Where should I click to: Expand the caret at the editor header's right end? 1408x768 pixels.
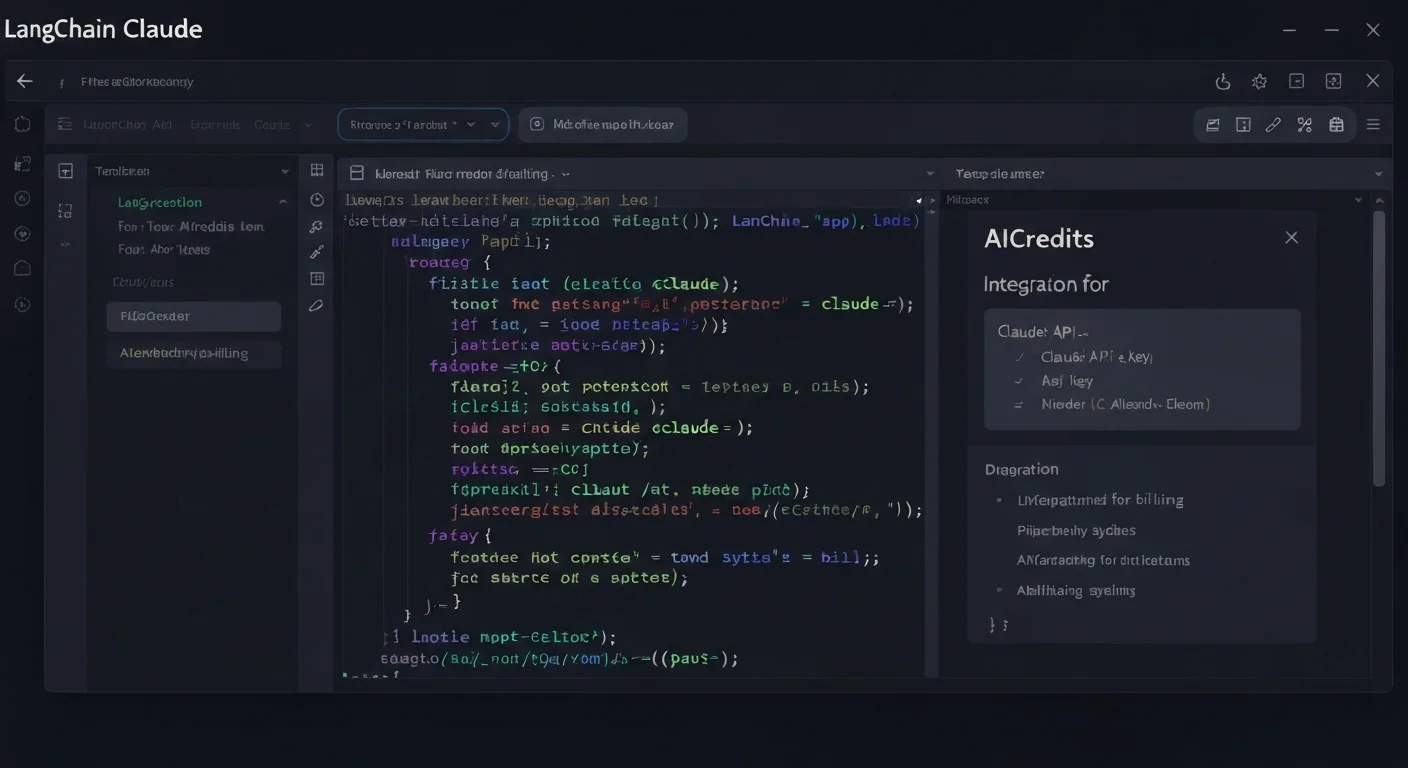[930, 173]
